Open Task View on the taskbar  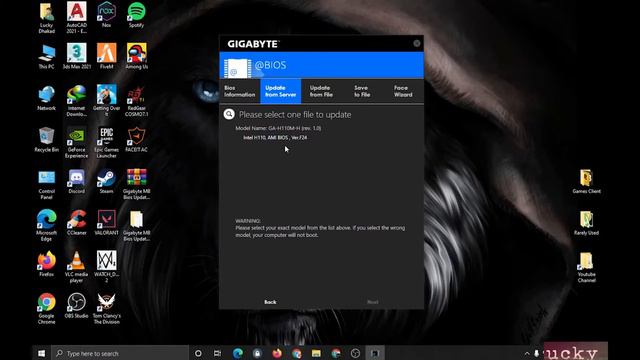[x=218, y=353]
